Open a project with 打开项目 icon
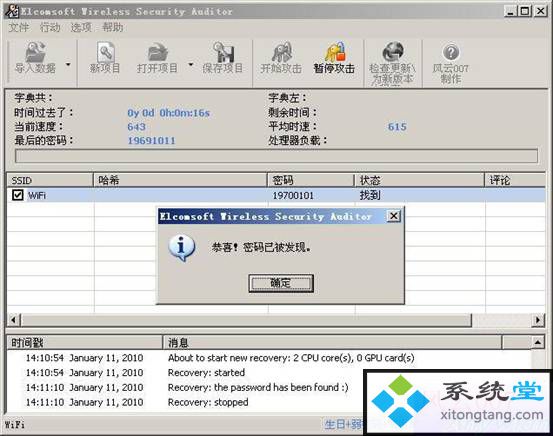This screenshot has height=436, width=553. 157,58
